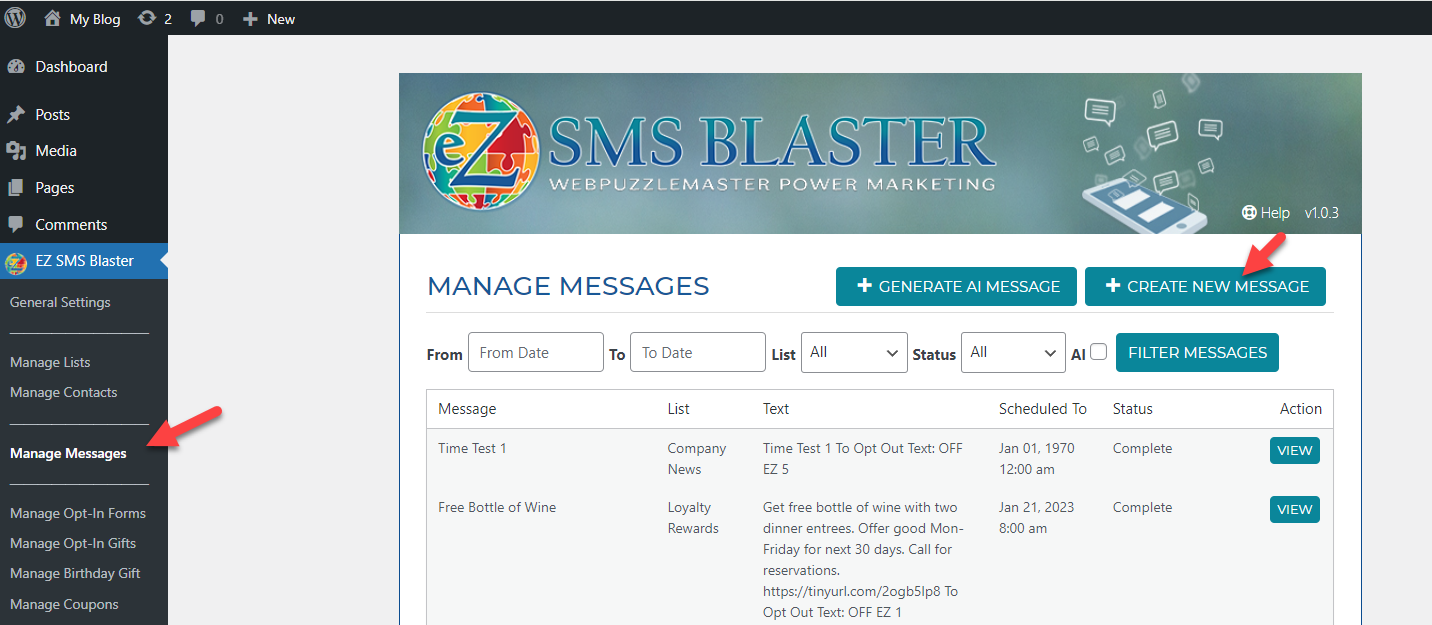
Task: Open the Status filter dropdown
Action: pyautogui.click(x=1013, y=353)
